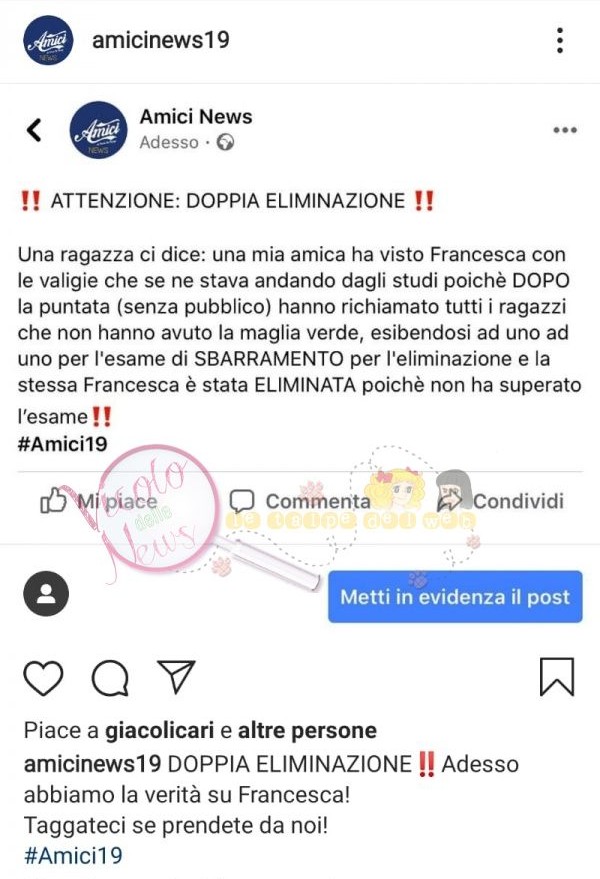Image resolution: width=600 pixels, height=879 pixels.
Task: Send the post via paper plane icon
Action: click(x=176, y=676)
